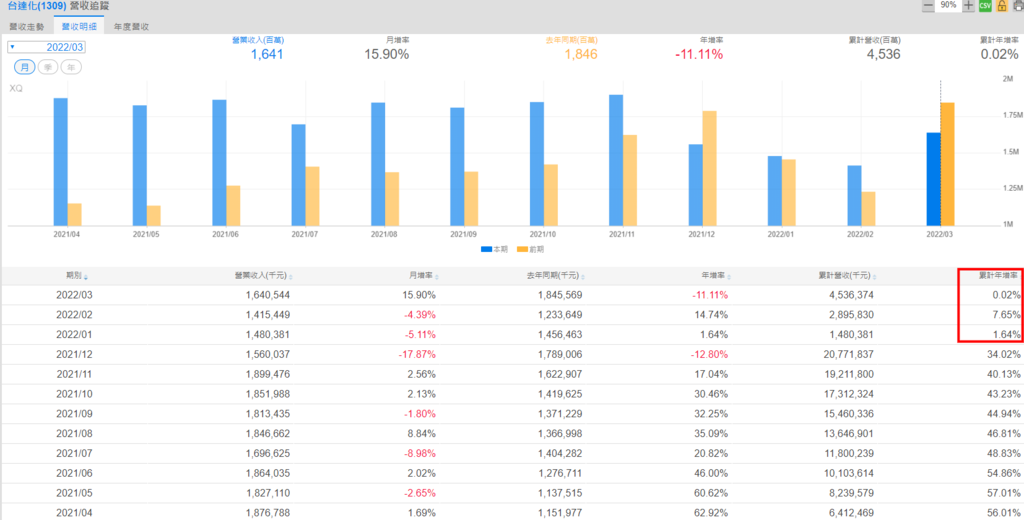
Task: Click the 62.92% yearly growth cell
Action: (713, 513)
